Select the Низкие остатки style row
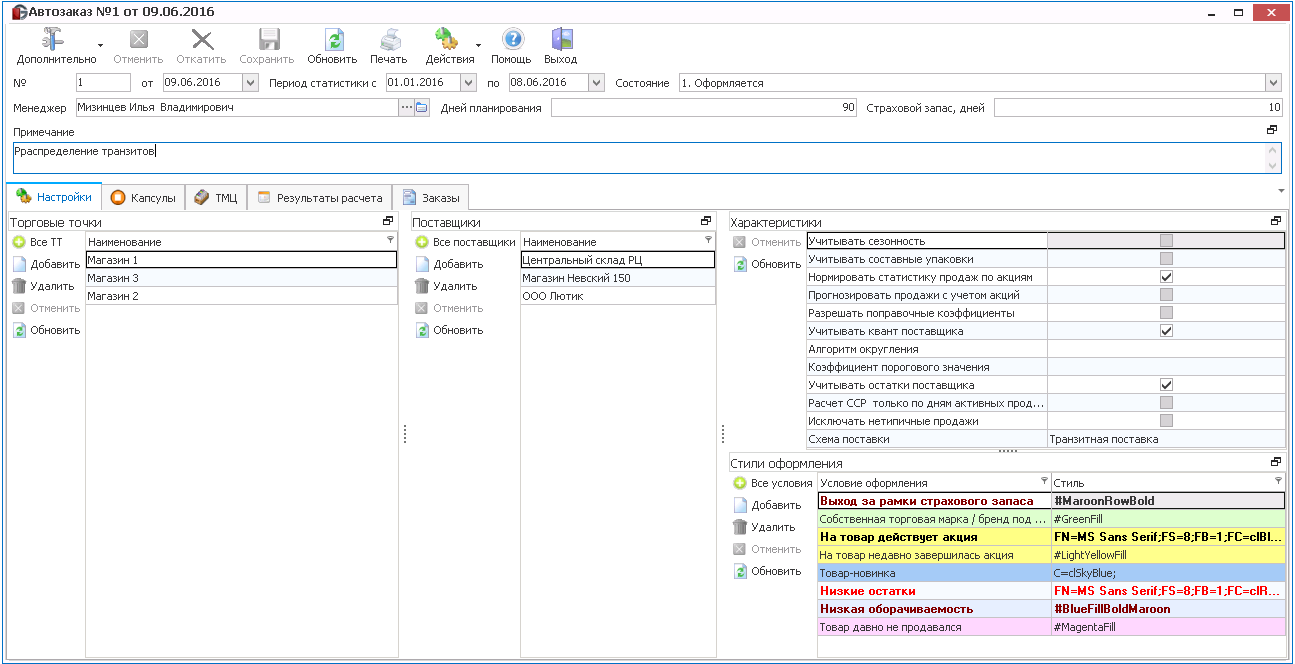Screen dimensions: 1295x664 coord(1050,591)
